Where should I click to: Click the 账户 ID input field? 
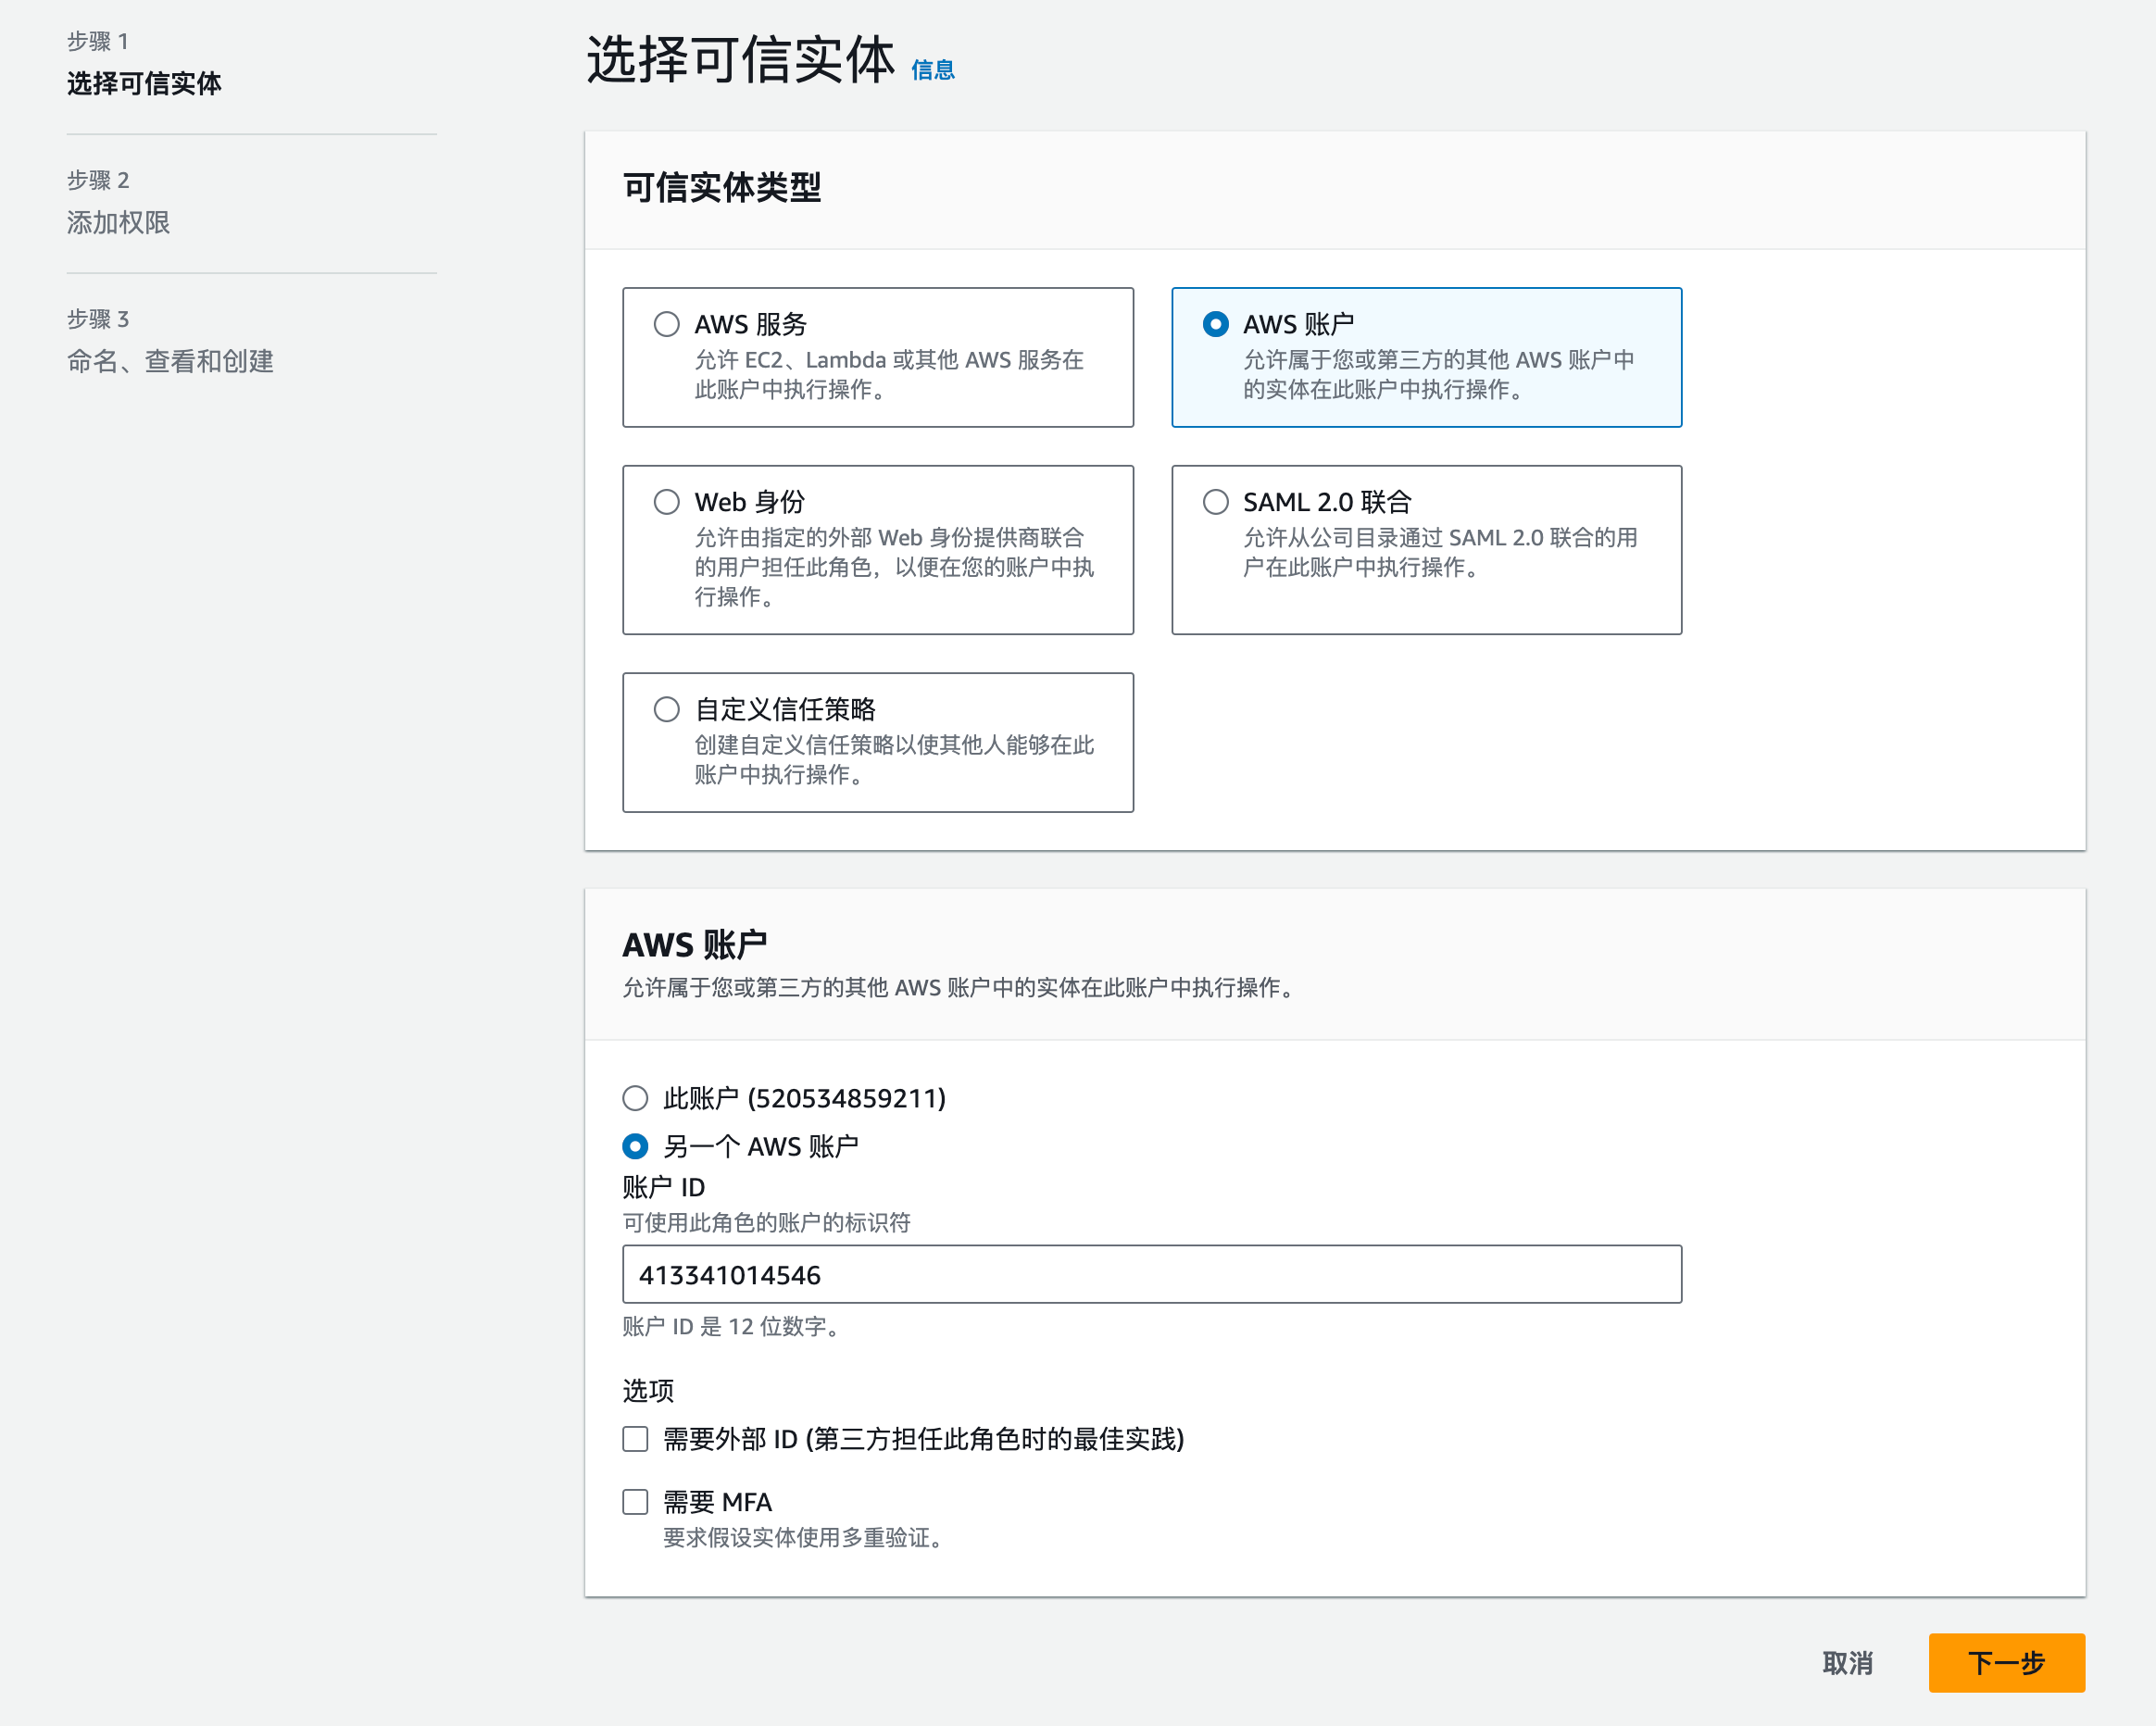pyautogui.click(x=1152, y=1275)
